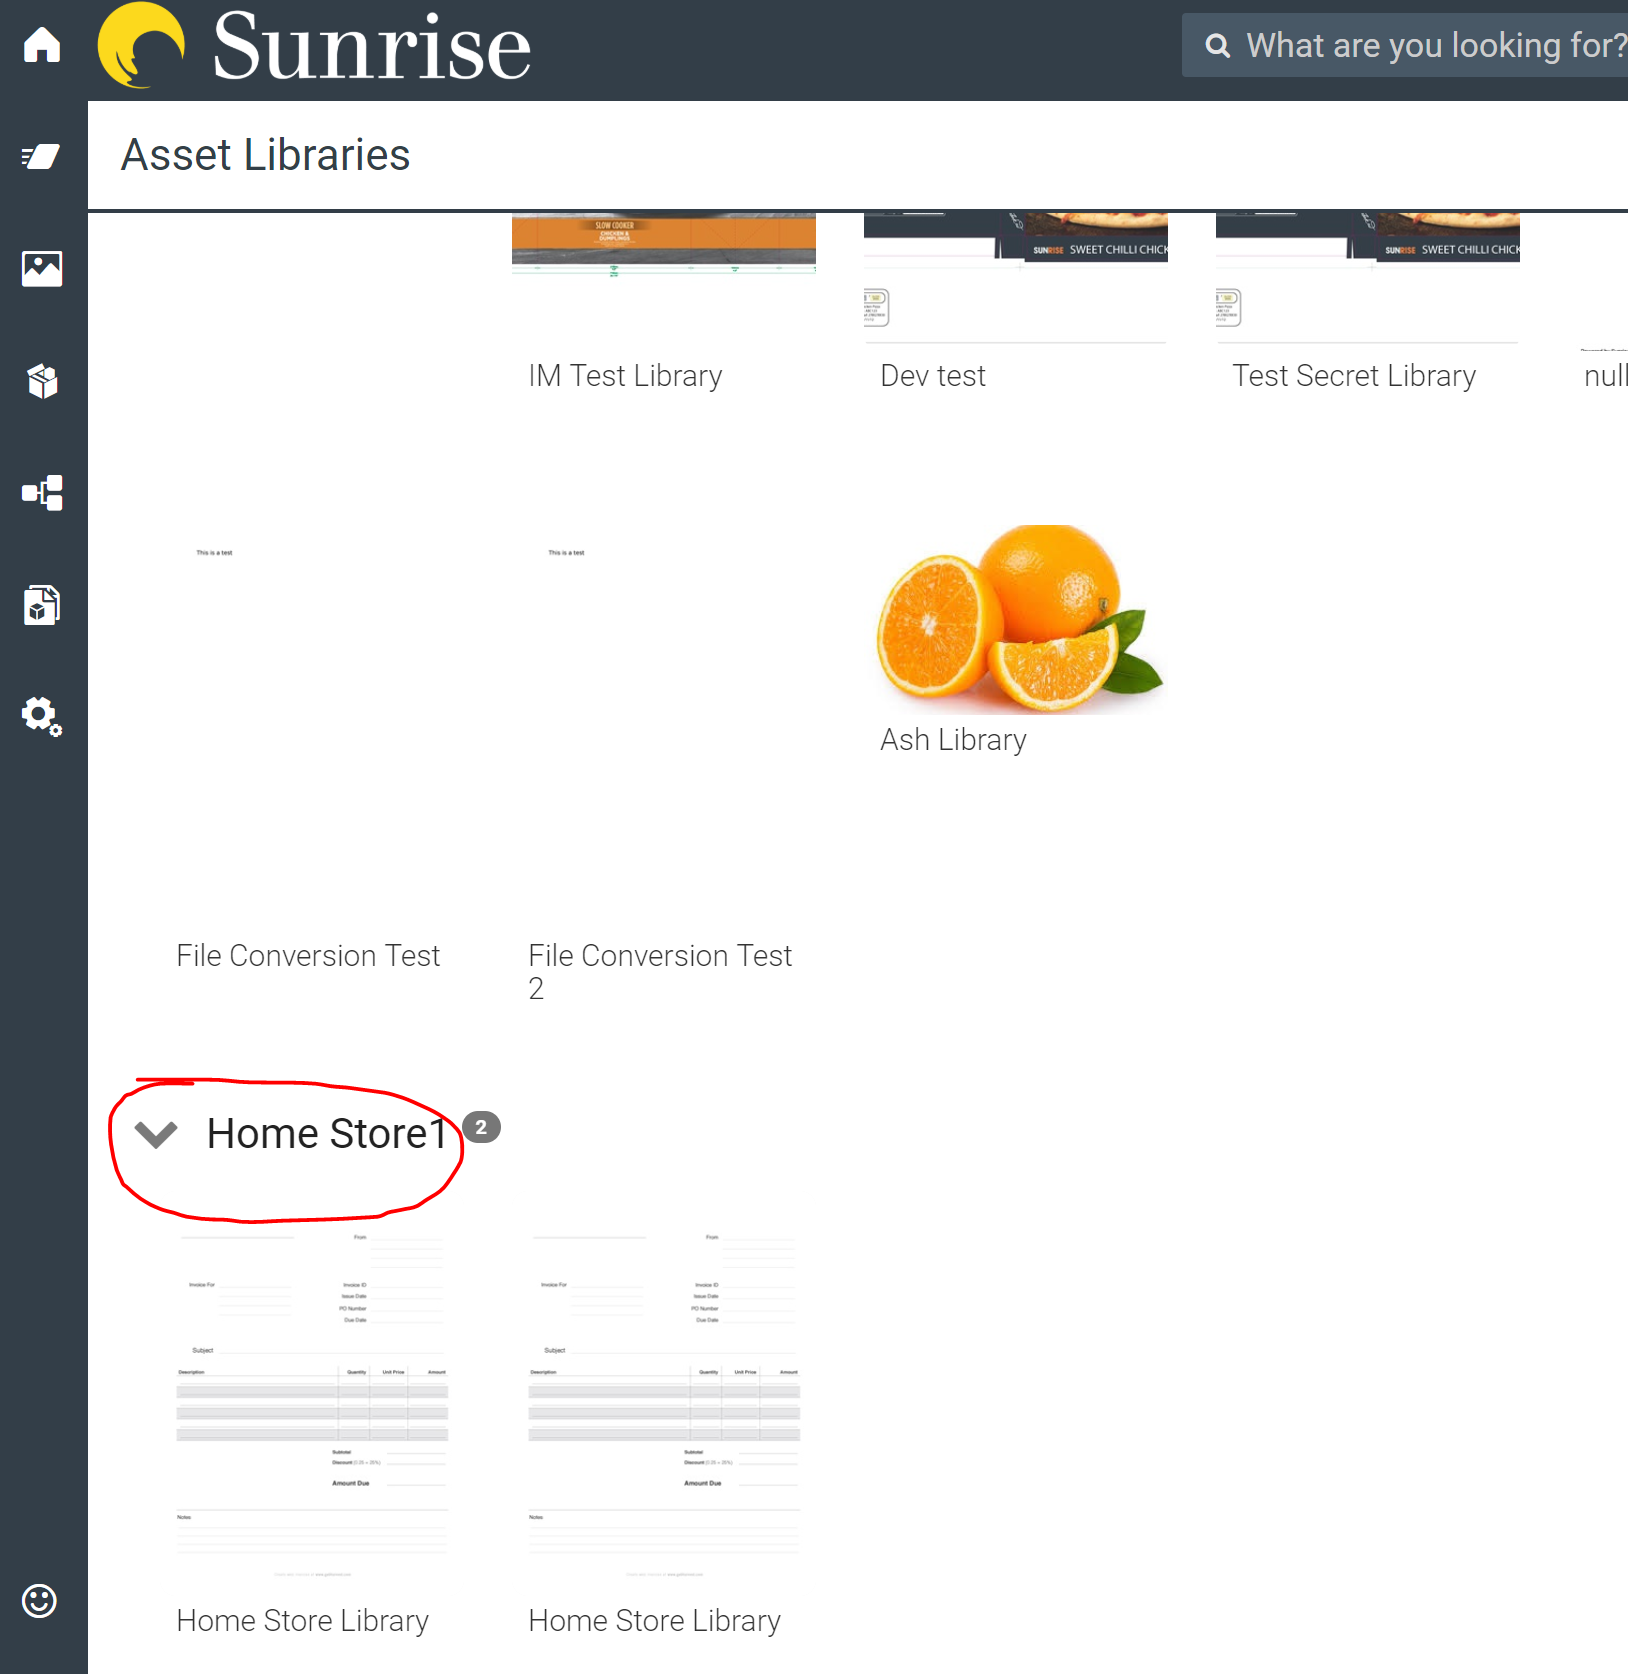The image size is (1628, 1674).
Task: Open the Test Secret Library
Action: tap(1353, 376)
